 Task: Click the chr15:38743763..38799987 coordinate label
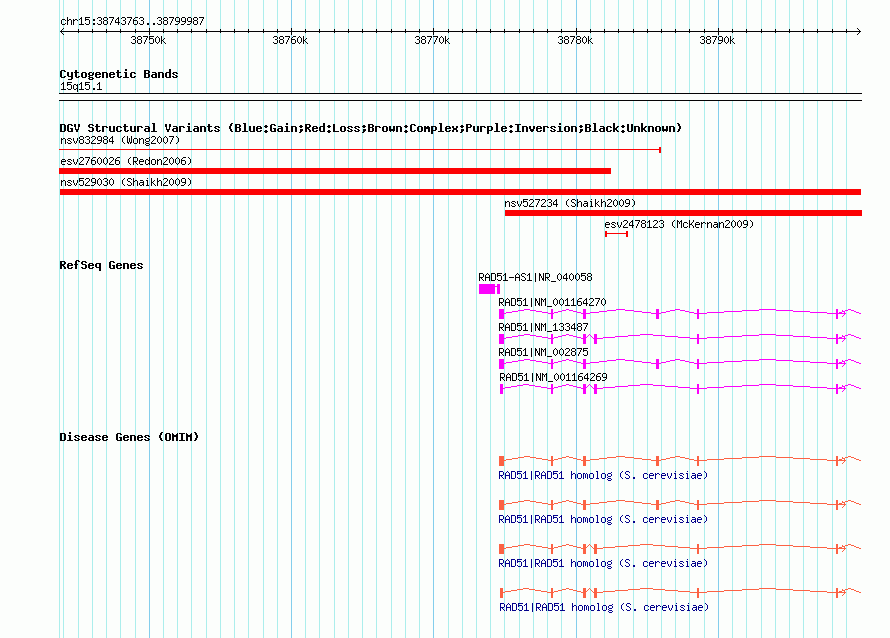[x=132, y=21]
